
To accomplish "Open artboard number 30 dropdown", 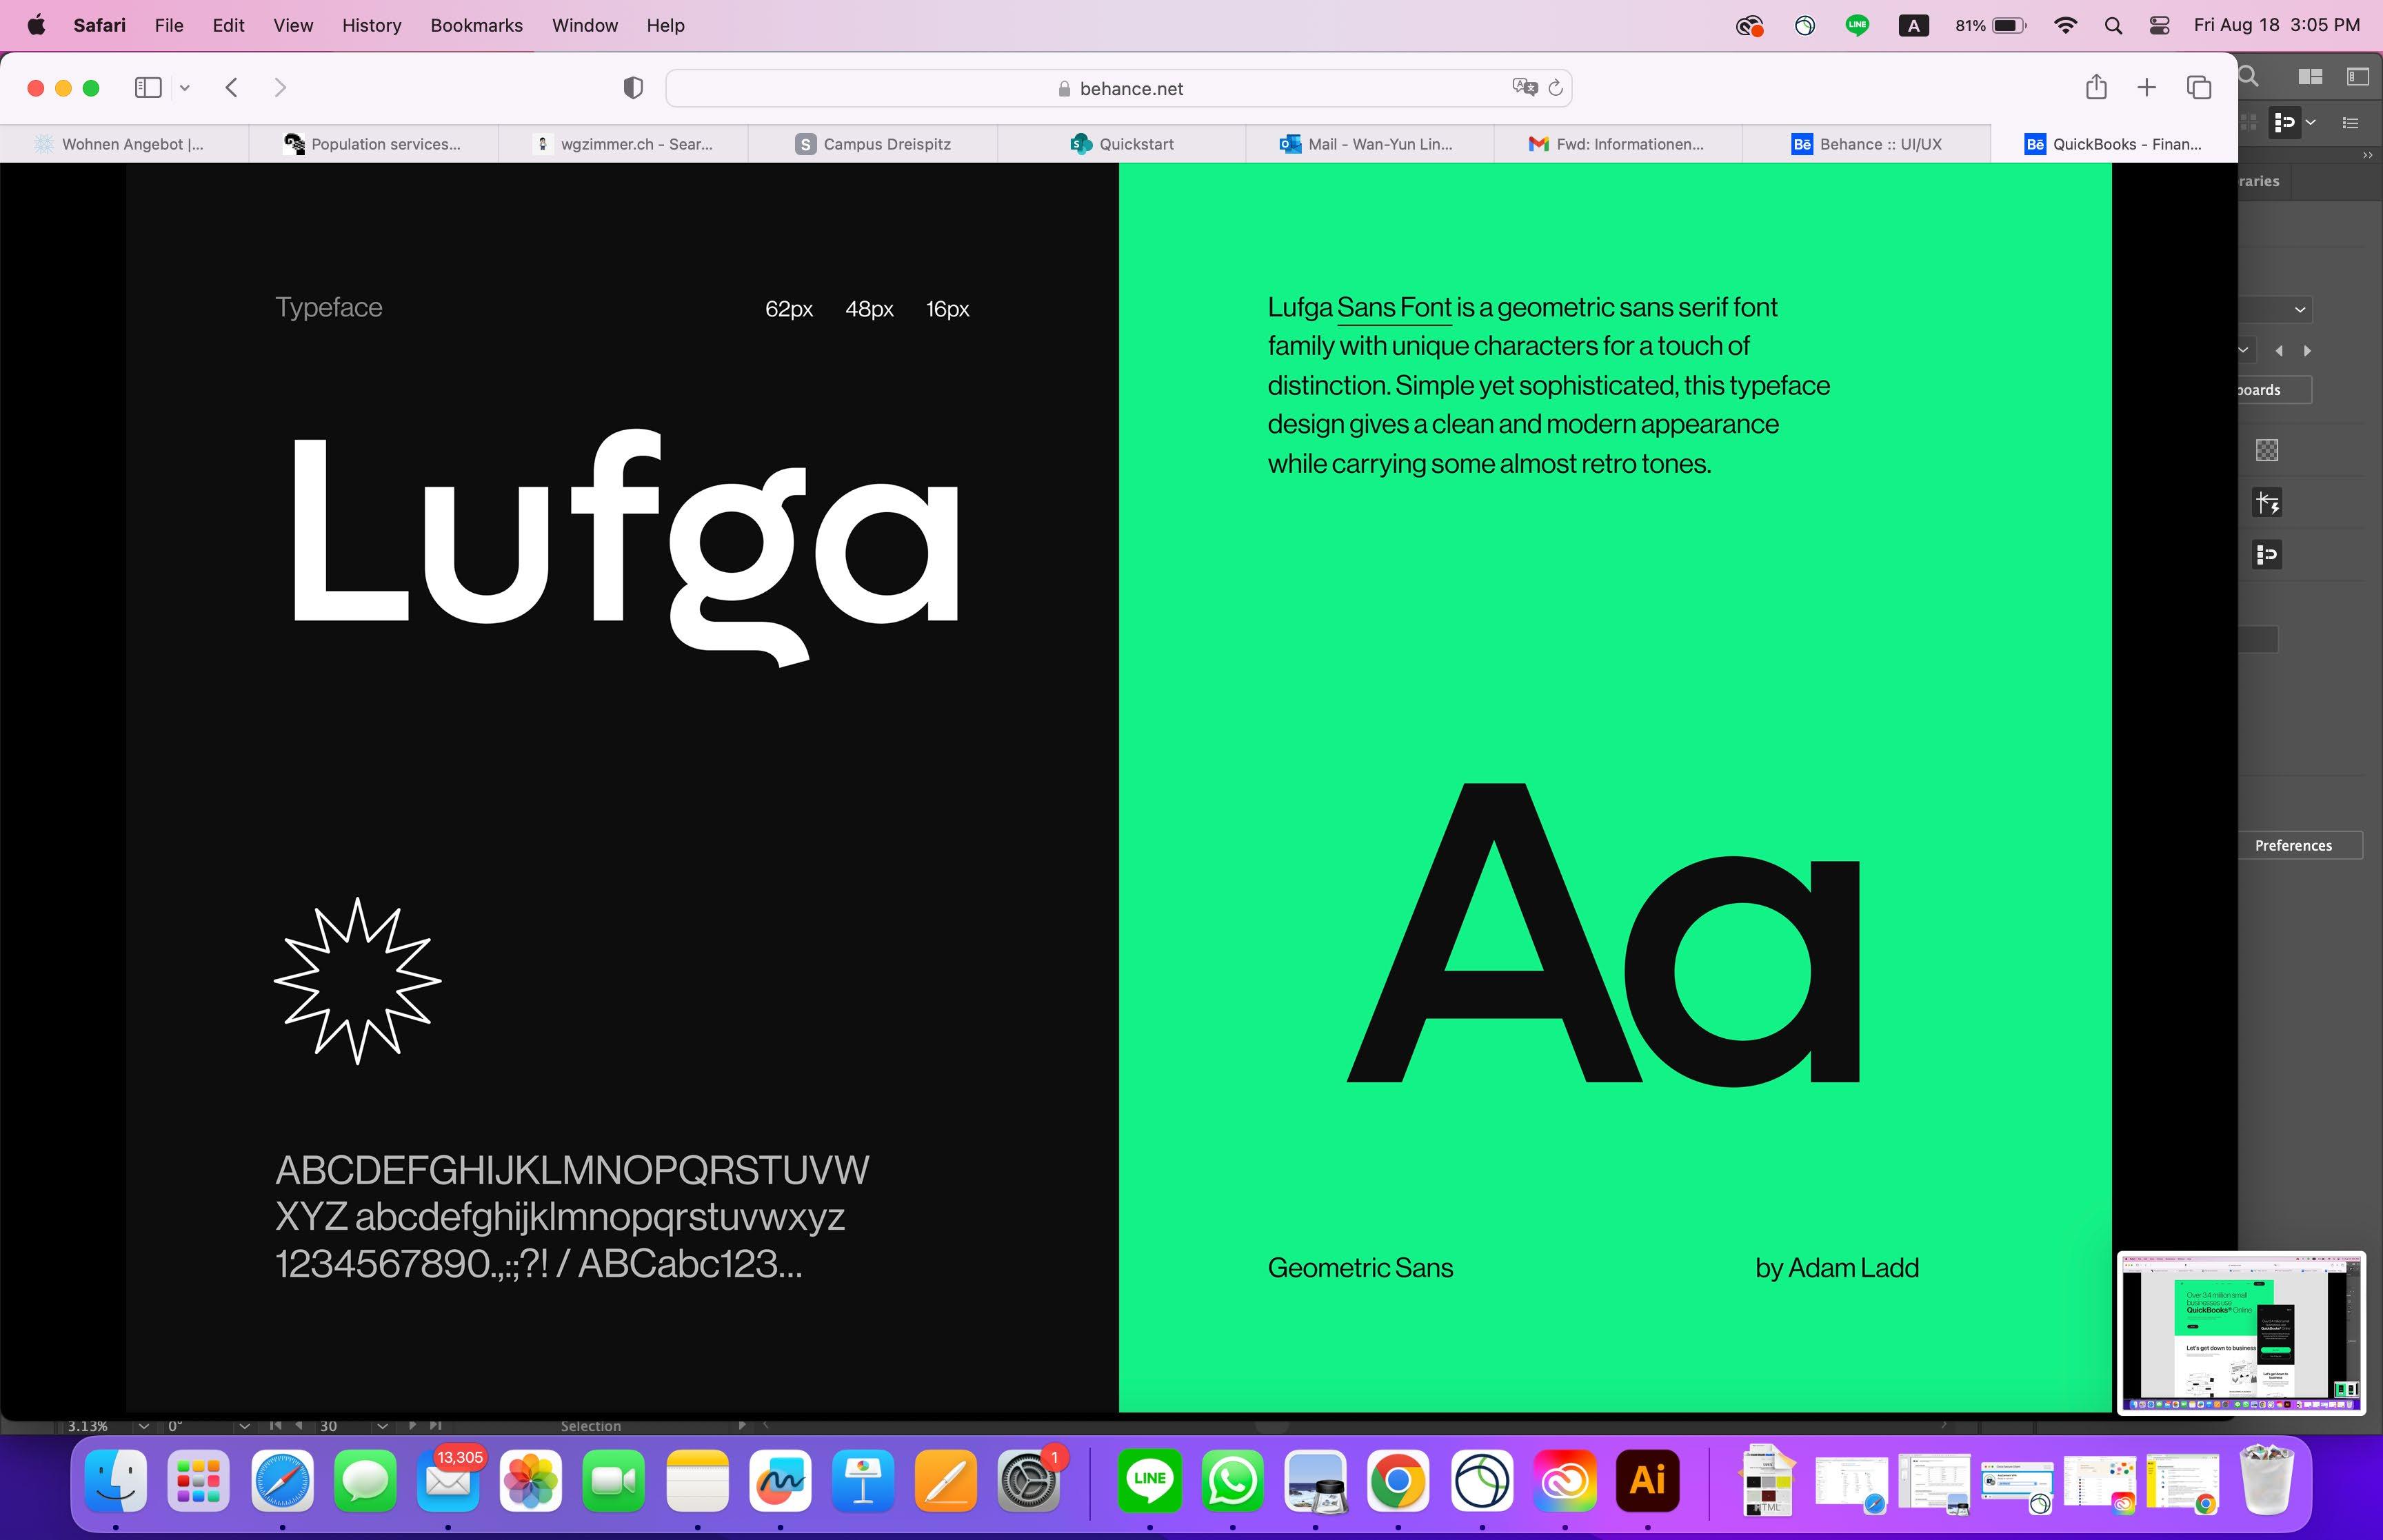I will [x=381, y=1426].
